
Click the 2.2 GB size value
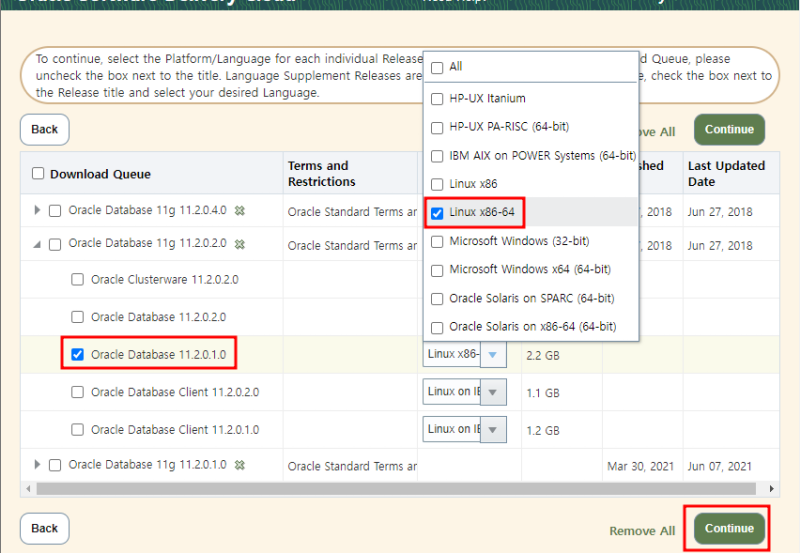(543, 356)
